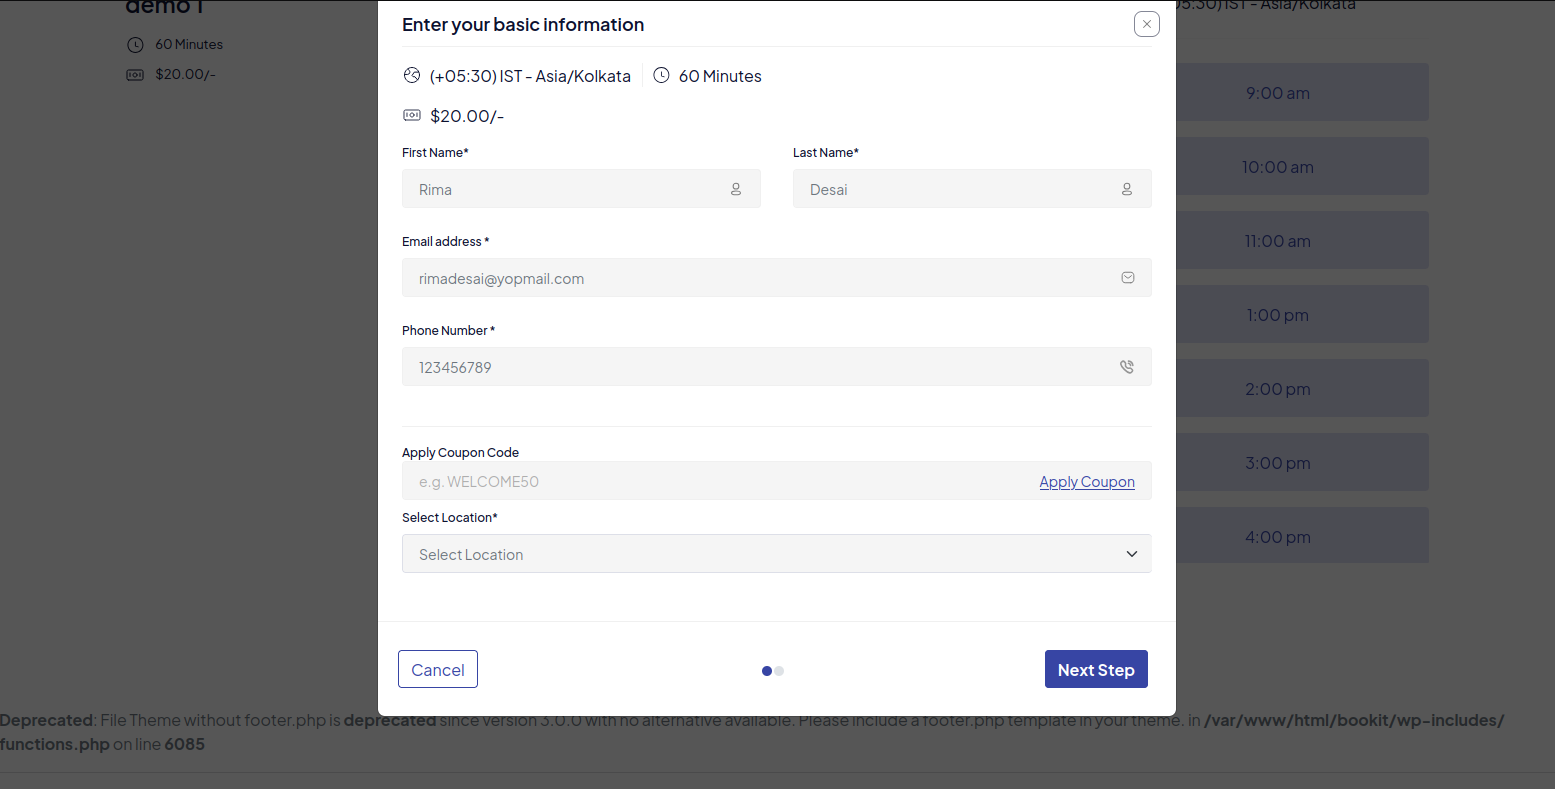Click into the Email address field

point(760,278)
